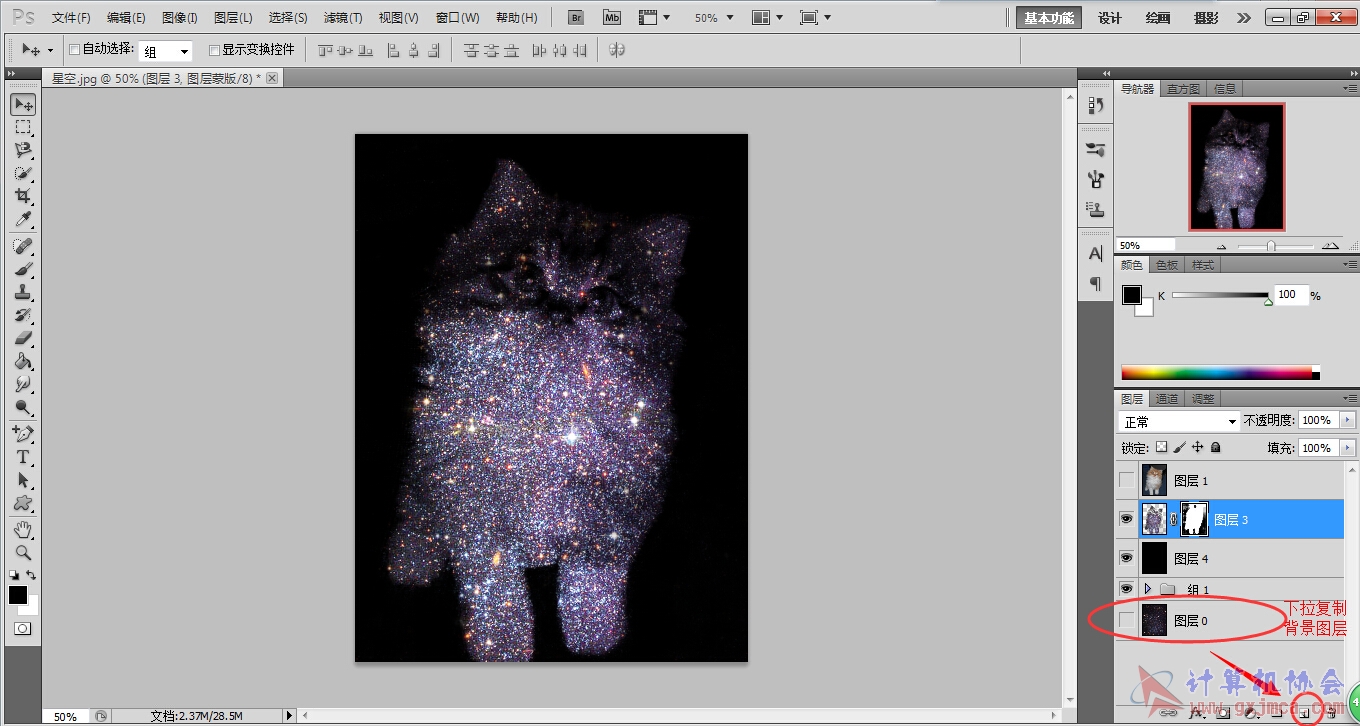Switch to the 通道 tab
1360x726 pixels.
coord(1167,398)
